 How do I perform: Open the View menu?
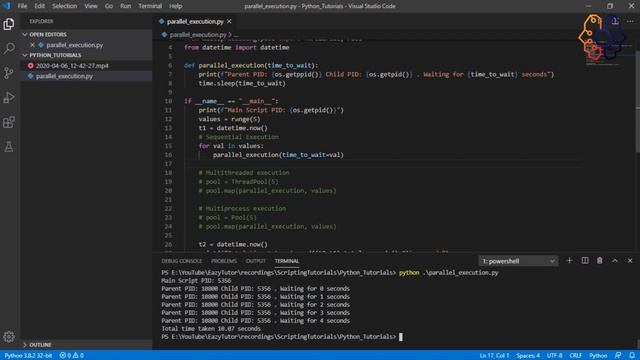[x=91, y=6]
